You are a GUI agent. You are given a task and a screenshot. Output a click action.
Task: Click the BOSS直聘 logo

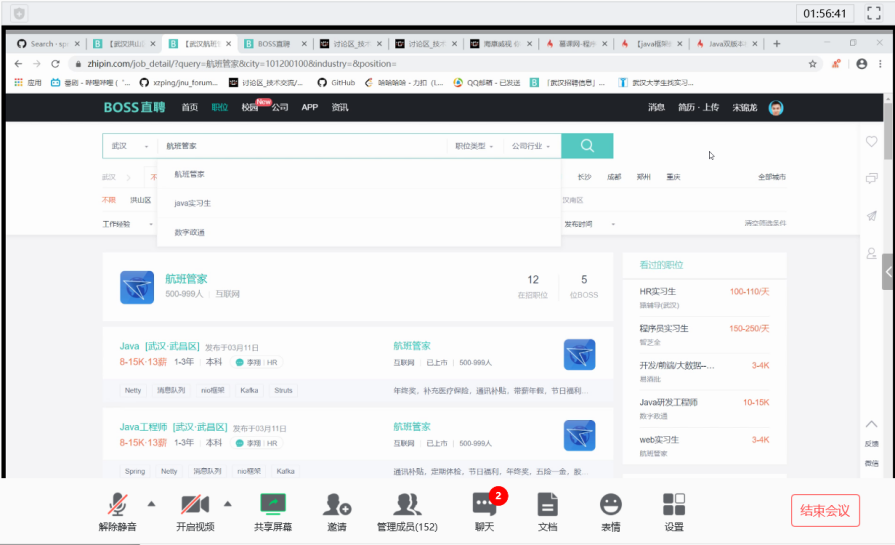click(134, 107)
